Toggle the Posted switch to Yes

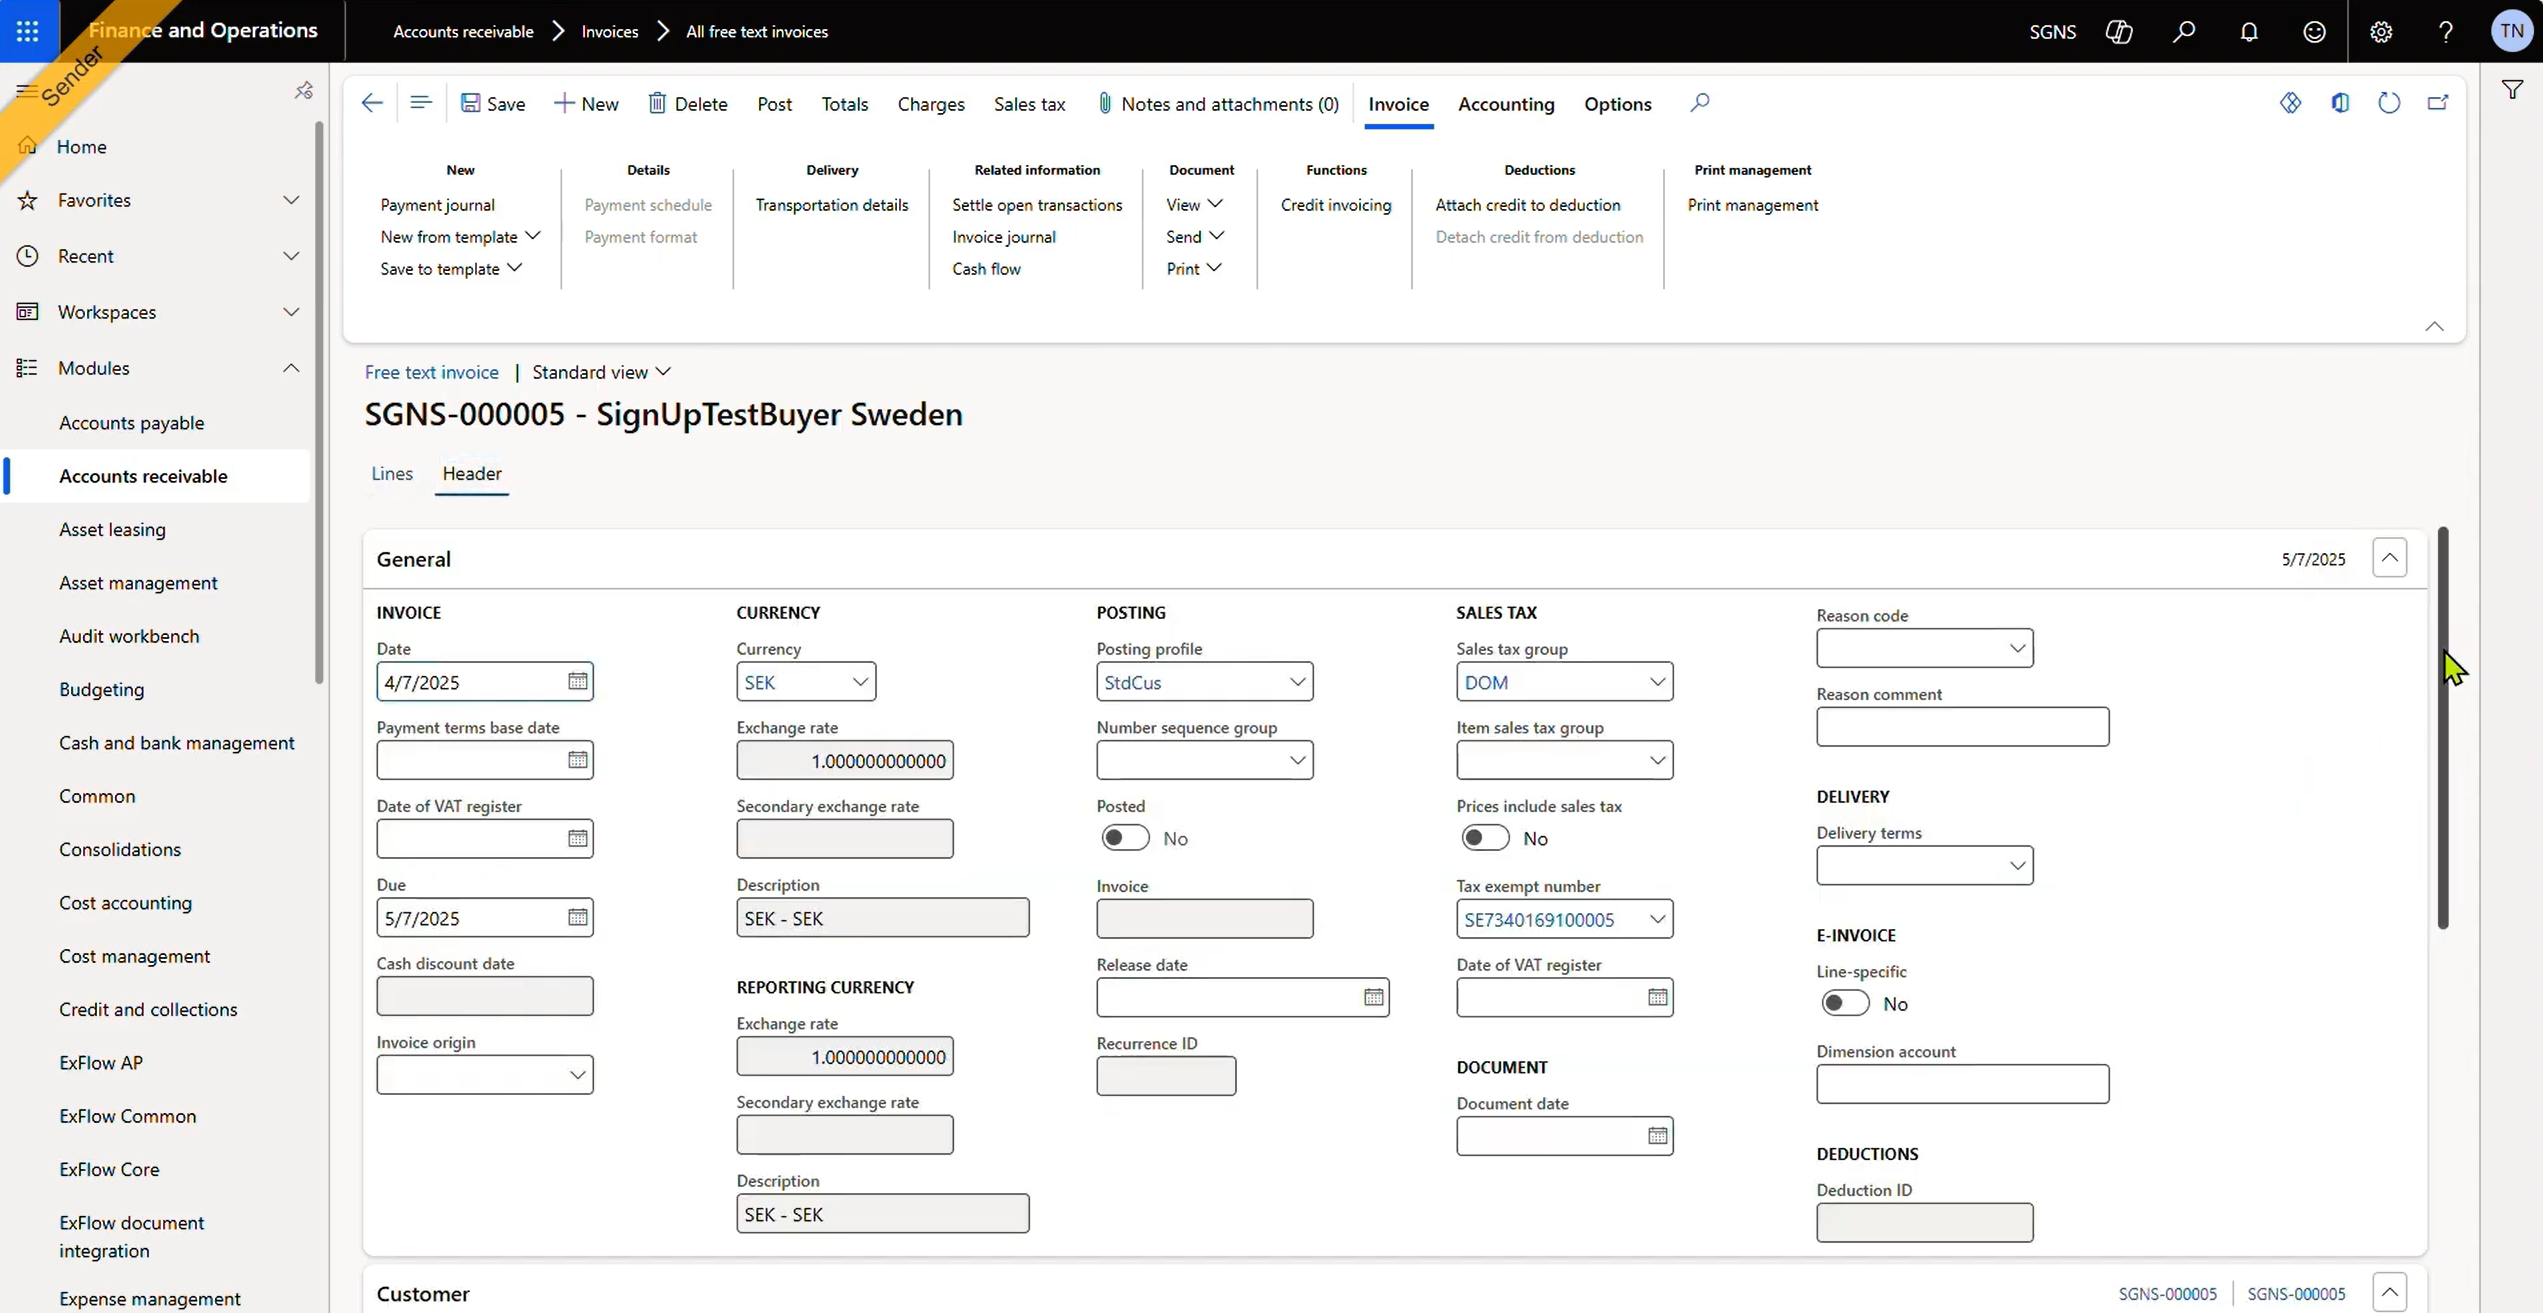click(1124, 838)
